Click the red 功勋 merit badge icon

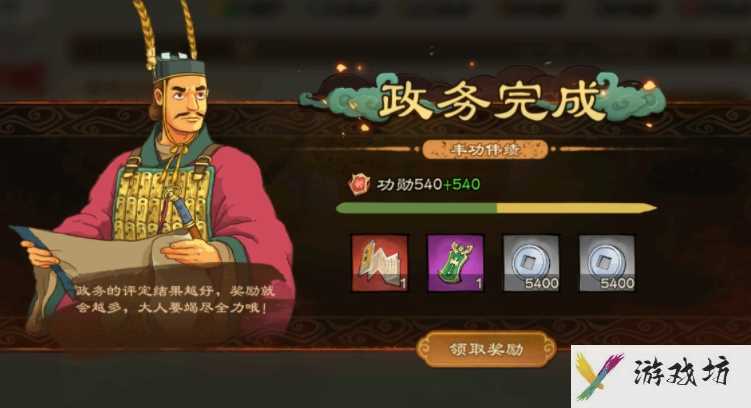point(359,184)
